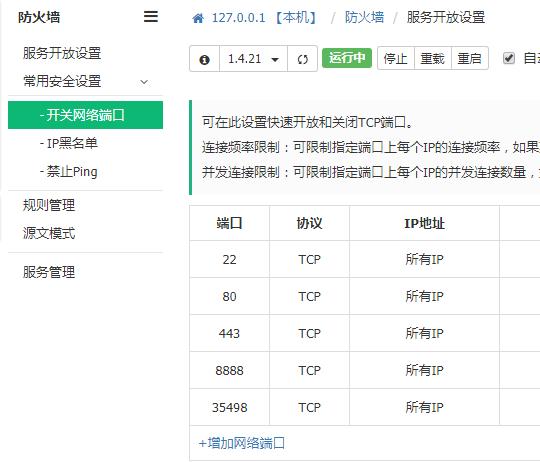This screenshot has height=462, width=540.
Task: Click port 35498 cell
Action: [x=229, y=408]
